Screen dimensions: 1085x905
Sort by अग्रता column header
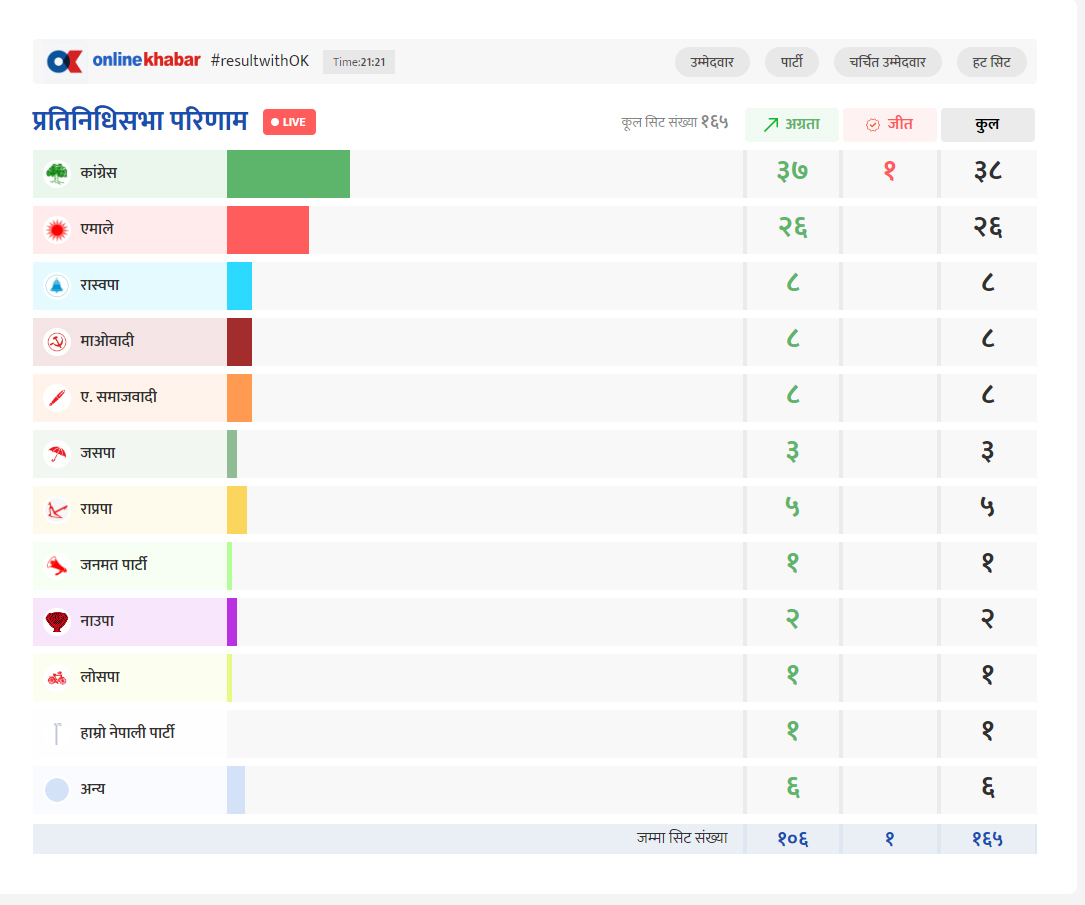[x=792, y=125]
